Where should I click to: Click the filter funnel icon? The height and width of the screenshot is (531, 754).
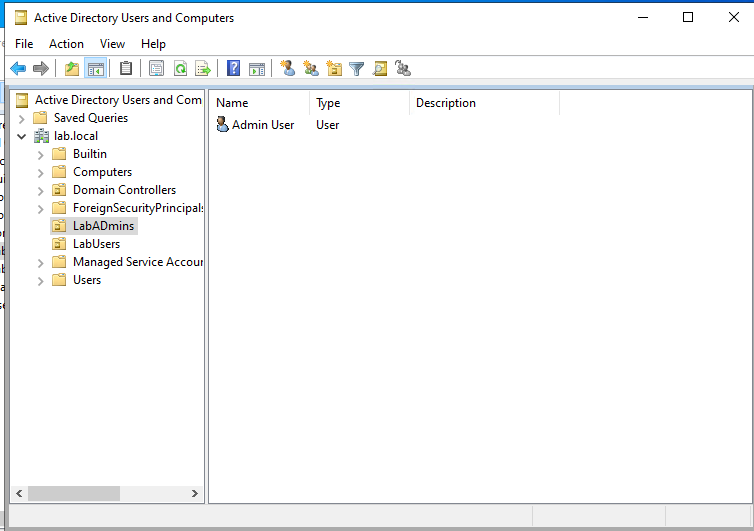pyautogui.click(x=357, y=69)
